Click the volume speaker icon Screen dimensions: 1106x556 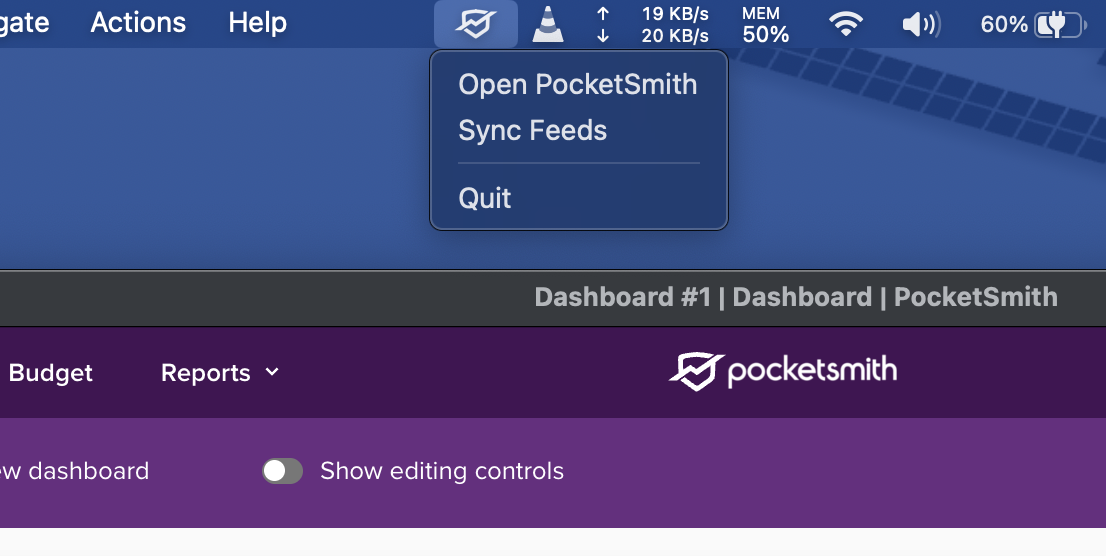click(x=920, y=24)
